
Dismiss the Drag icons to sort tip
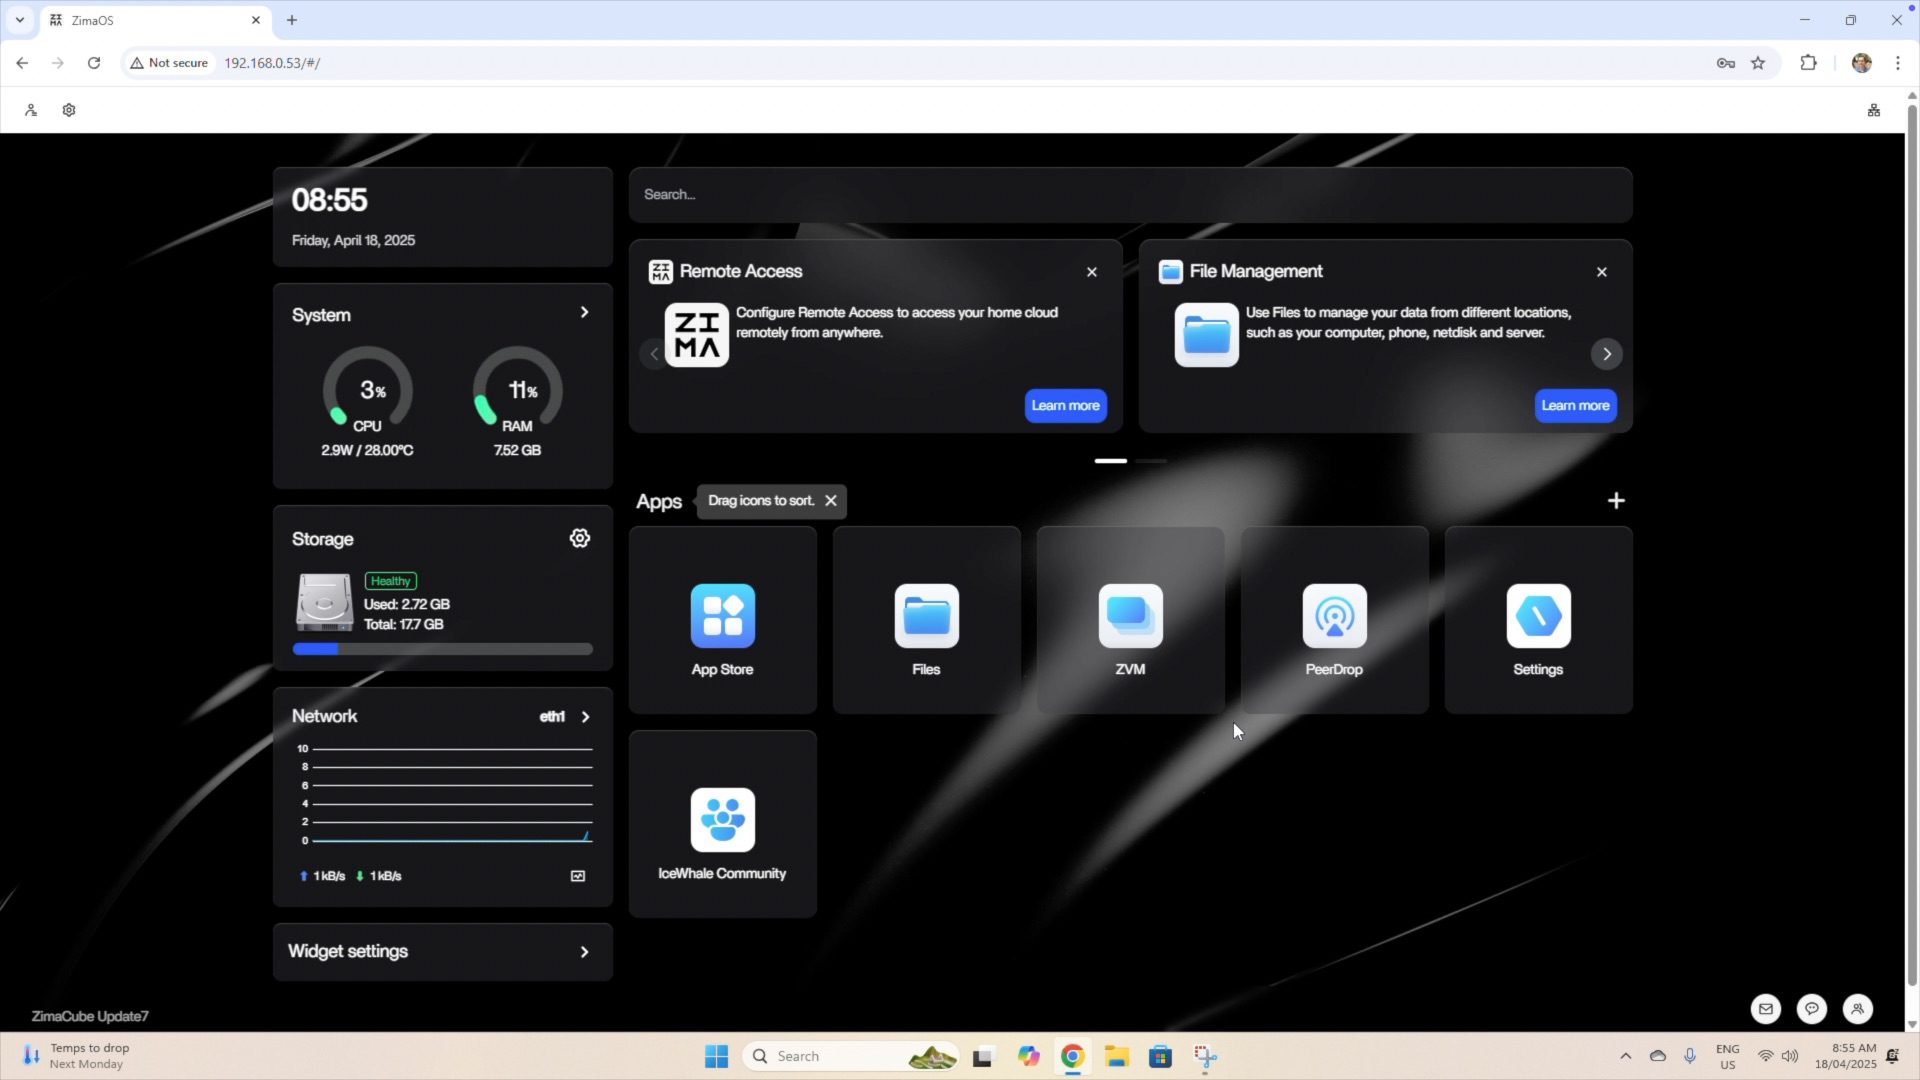click(x=831, y=501)
